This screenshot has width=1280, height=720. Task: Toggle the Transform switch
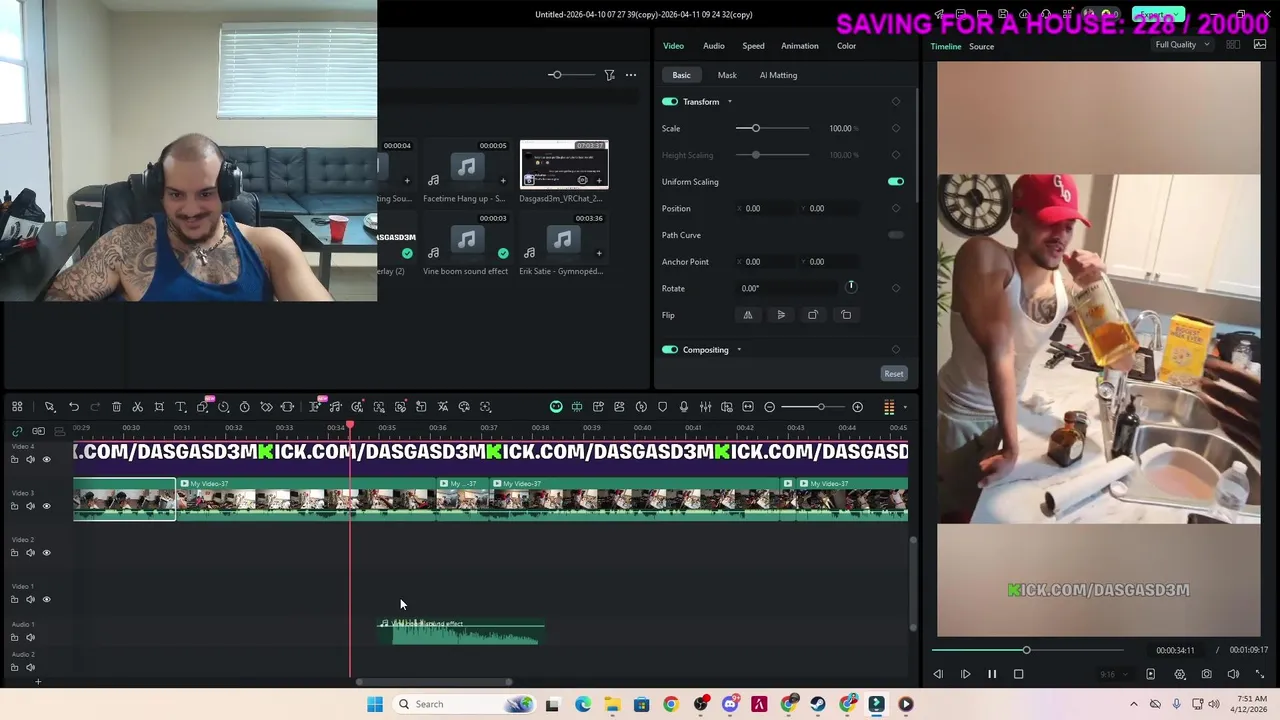[x=670, y=102]
